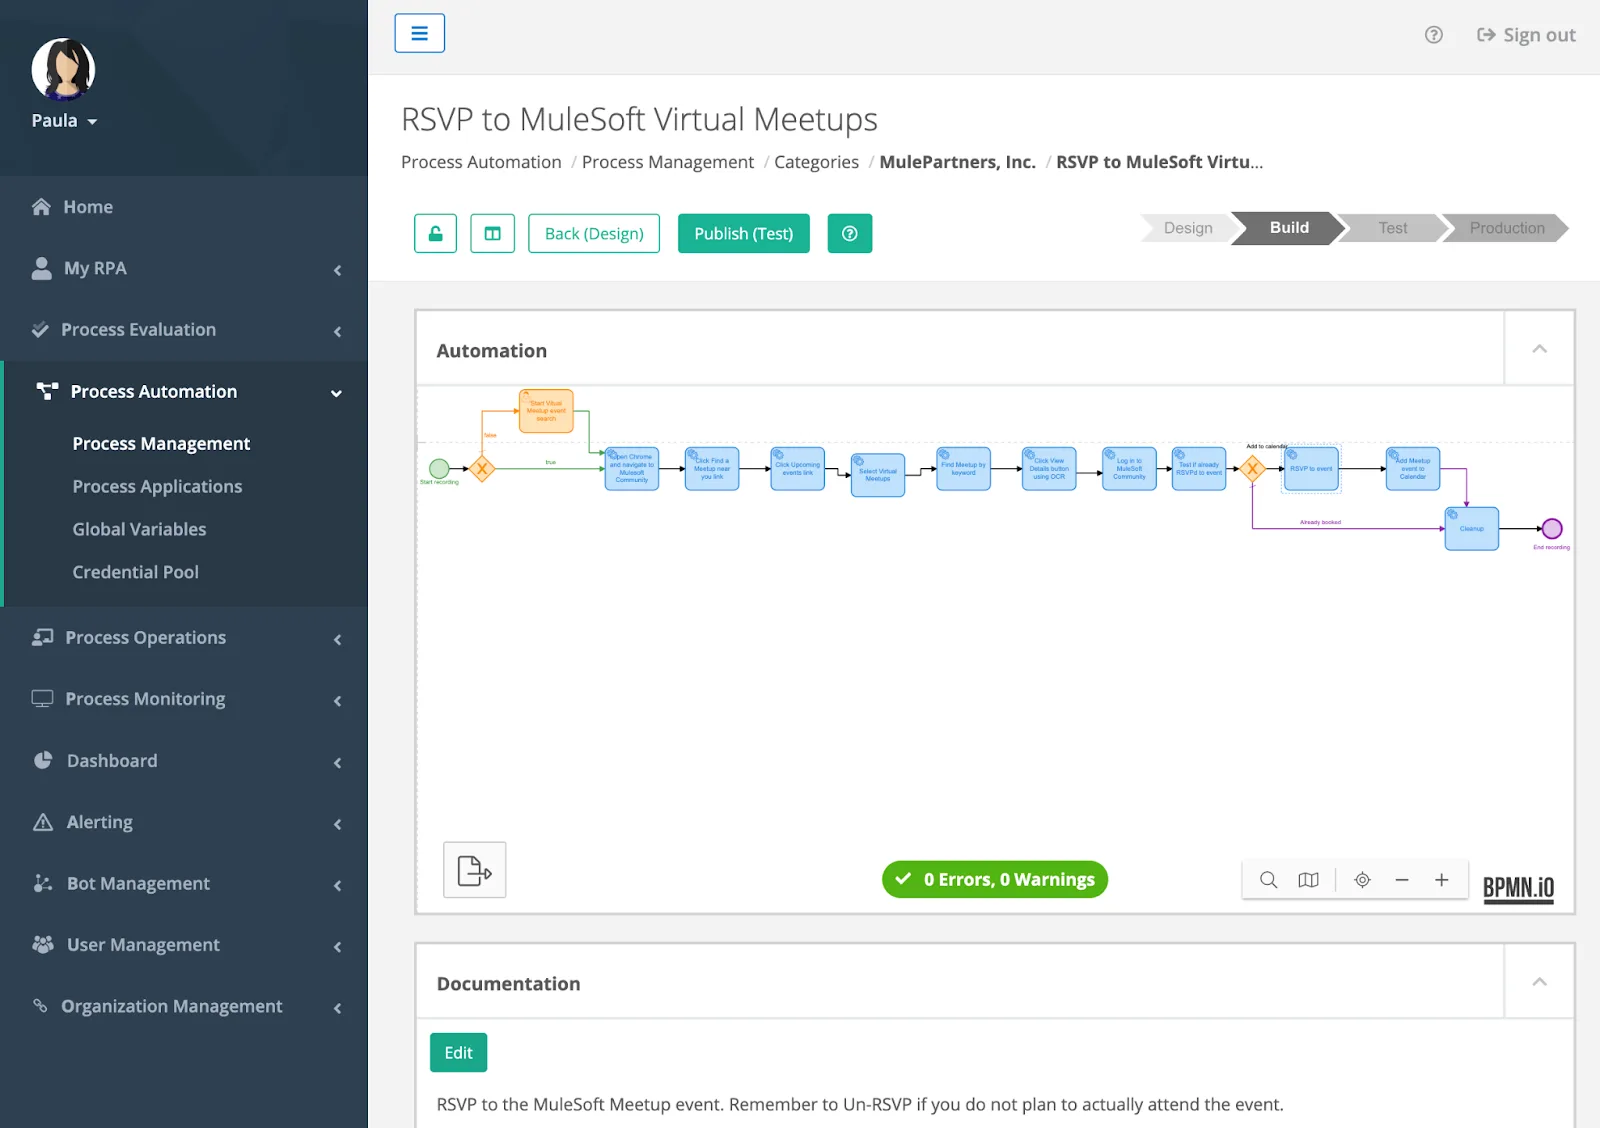The width and height of the screenshot is (1600, 1128).
Task: Collapse the Documentation panel chevron
Action: click(1540, 982)
